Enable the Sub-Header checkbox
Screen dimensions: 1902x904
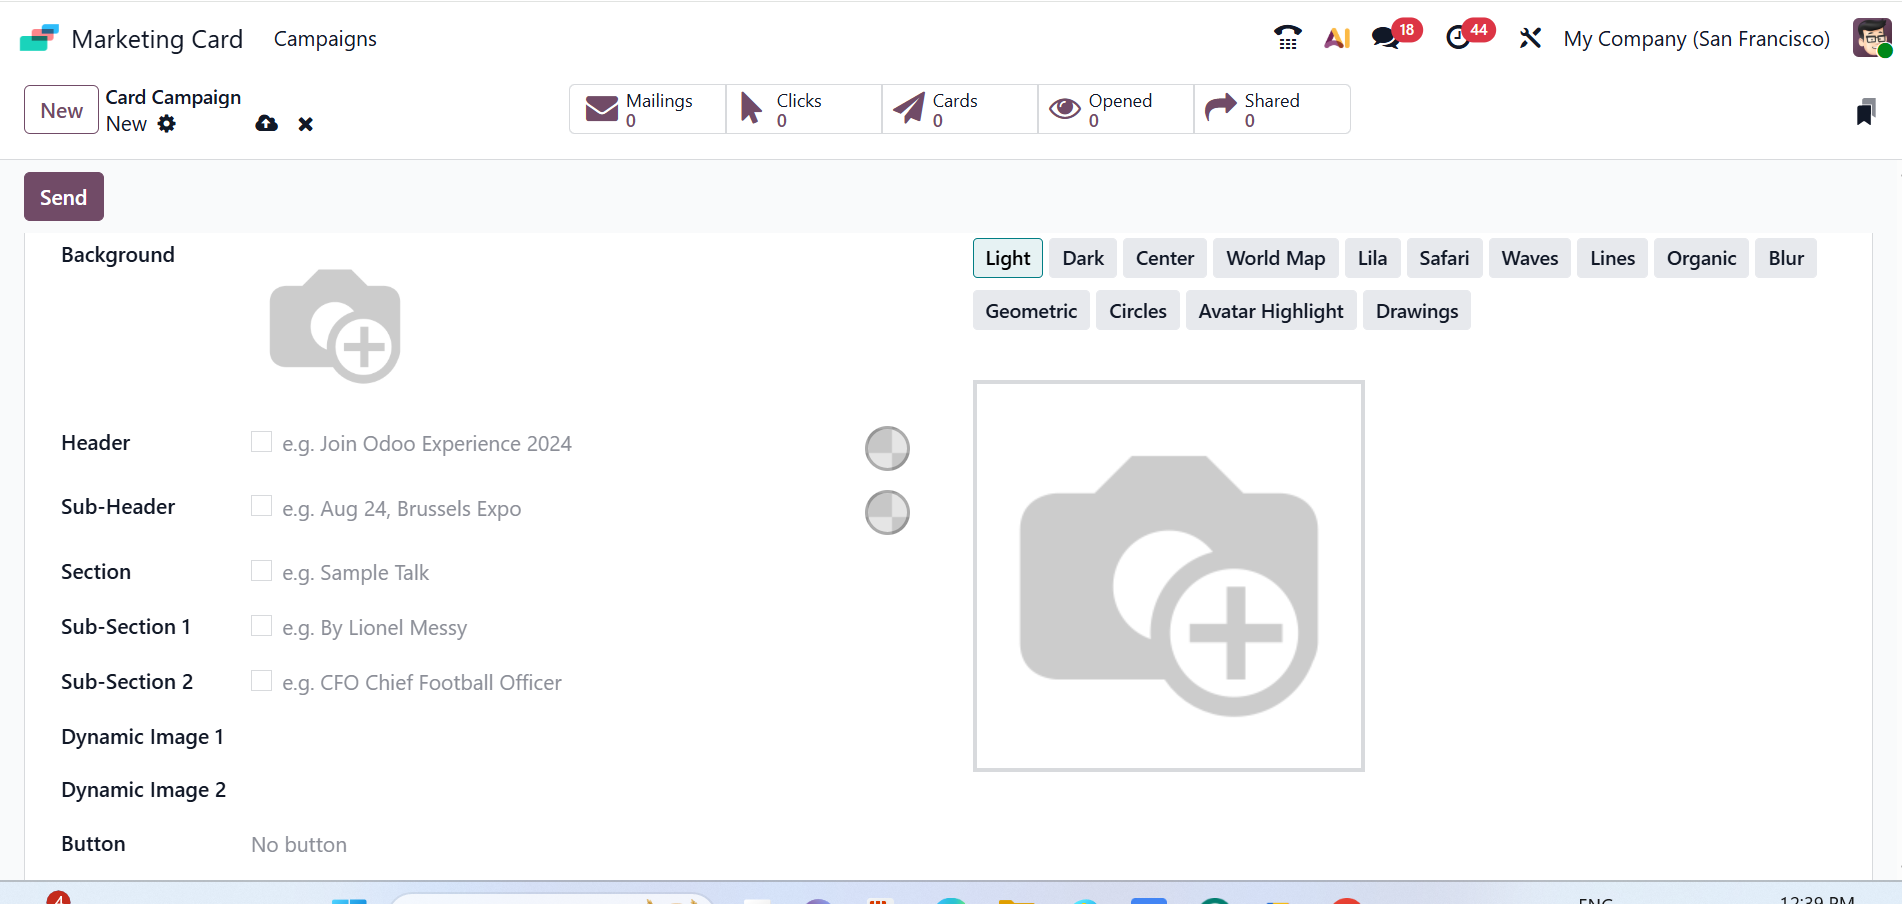(x=261, y=506)
